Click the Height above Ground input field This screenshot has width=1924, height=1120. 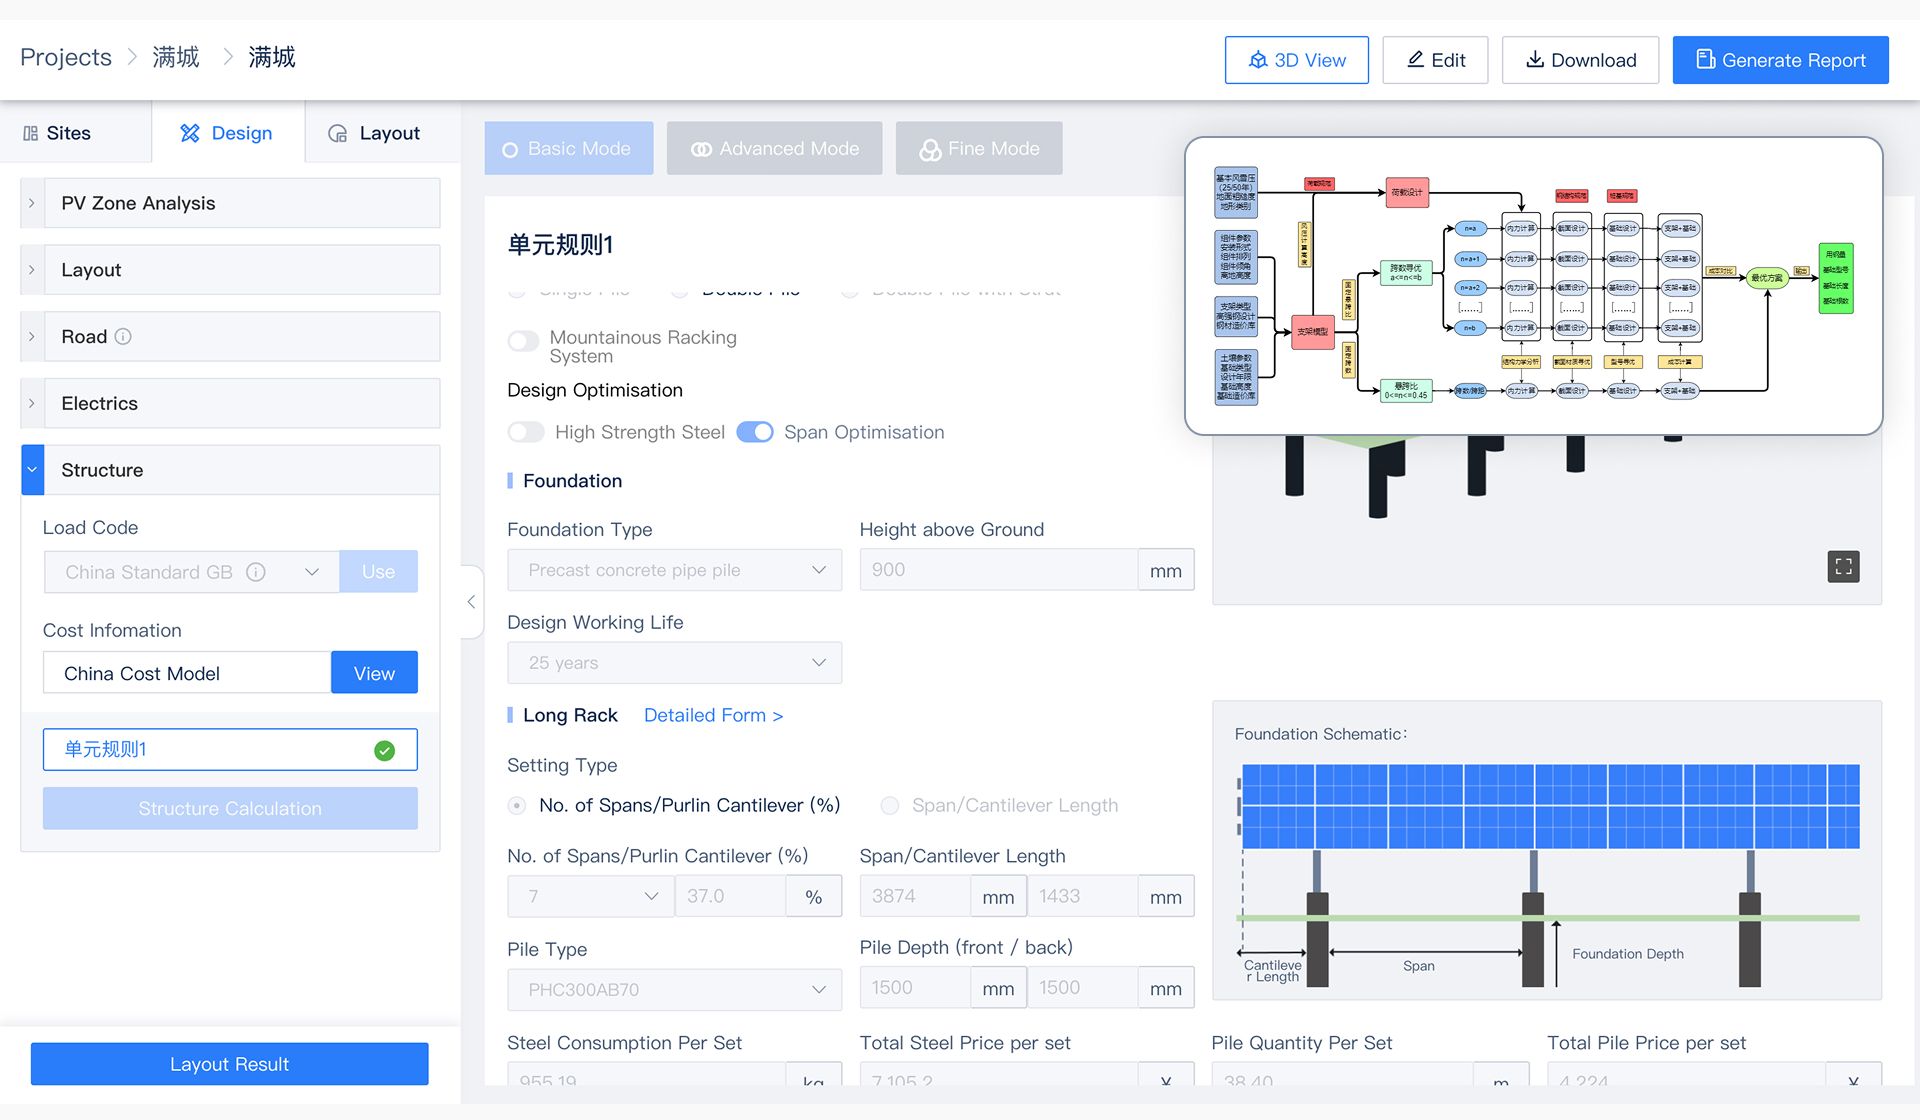998,570
